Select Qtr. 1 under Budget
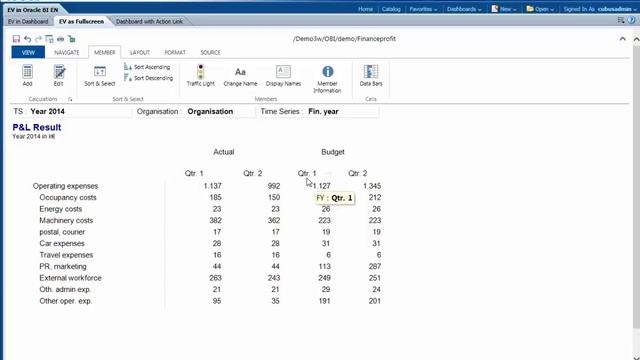The width and height of the screenshot is (640, 360). 307,173
